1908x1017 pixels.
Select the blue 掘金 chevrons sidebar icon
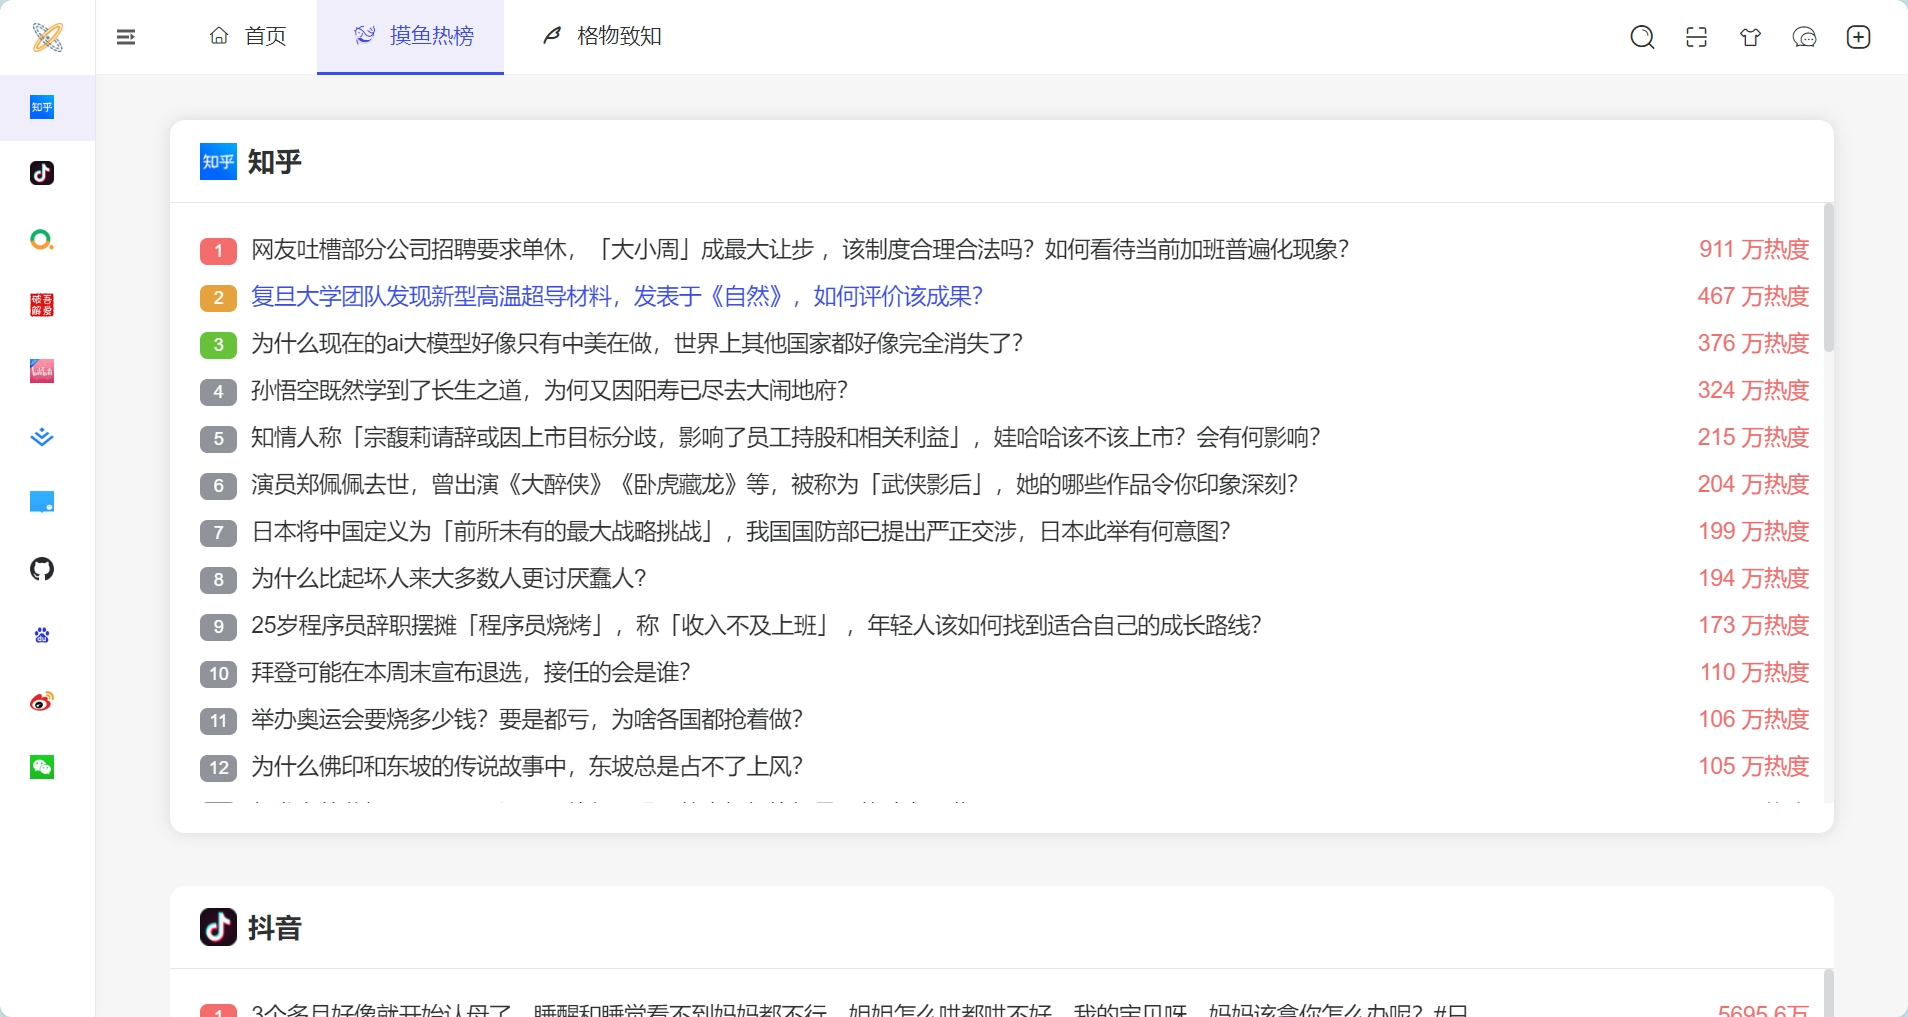[x=42, y=437]
